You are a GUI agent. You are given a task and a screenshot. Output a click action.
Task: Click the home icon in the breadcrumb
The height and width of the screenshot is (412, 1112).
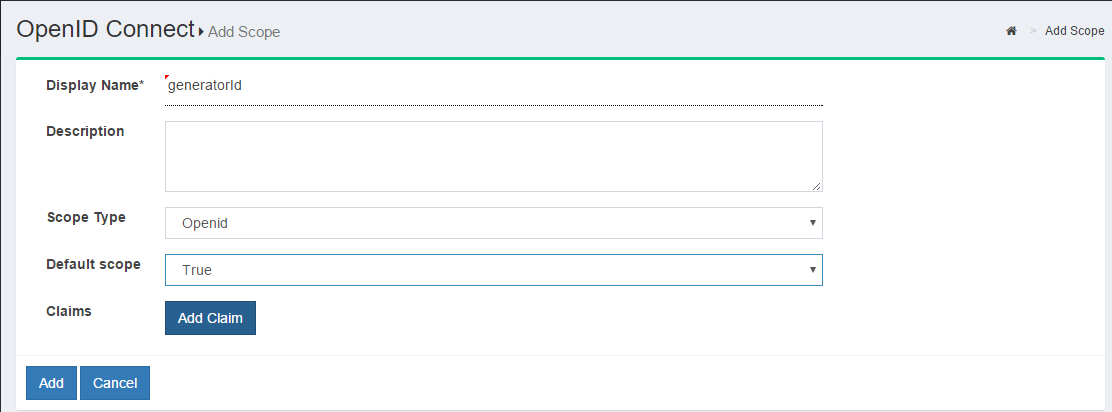point(1011,31)
